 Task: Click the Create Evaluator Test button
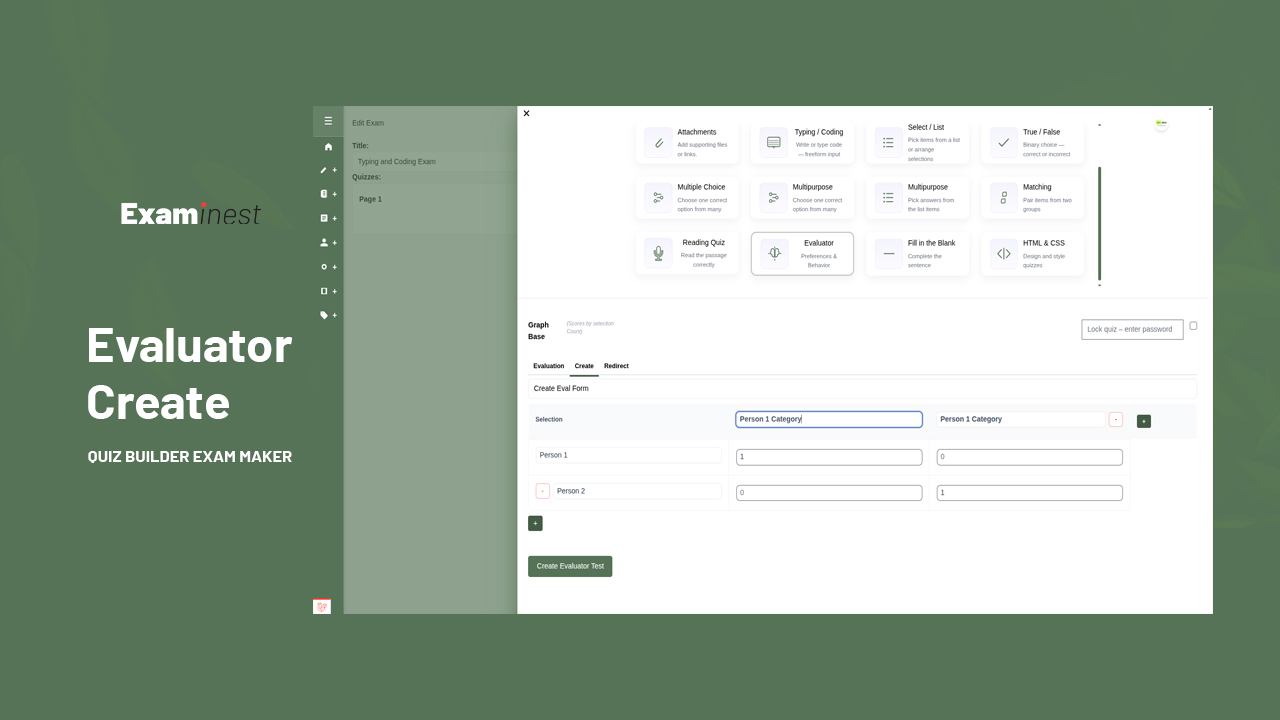pyautogui.click(x=570, y=566)
